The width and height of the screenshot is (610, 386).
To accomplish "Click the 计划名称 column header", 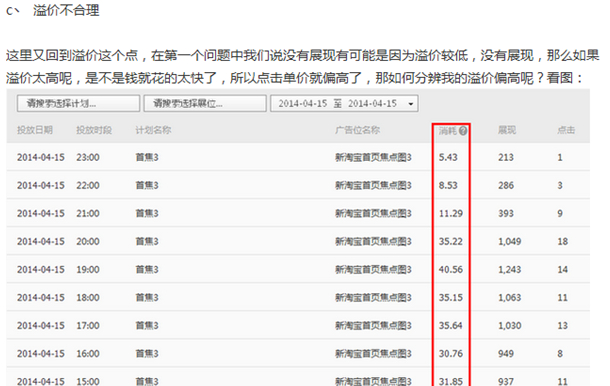I will point(153,130).
